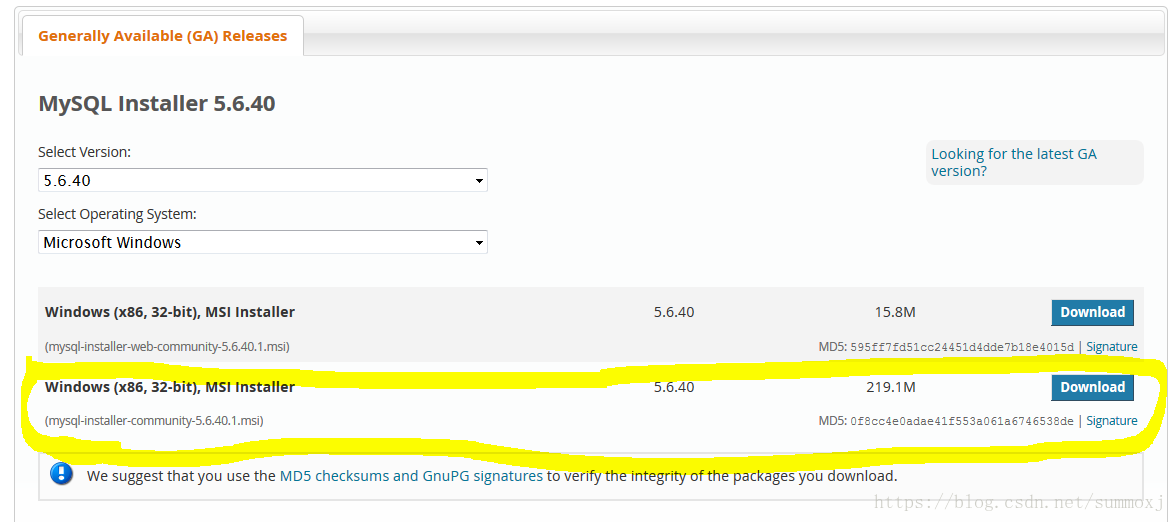The height and width of the screenshot is (522, 1175).
Task: Open Signature link for mysql-installer-community-5.6.40.1.msi
Action: [x=1112, y=421]
